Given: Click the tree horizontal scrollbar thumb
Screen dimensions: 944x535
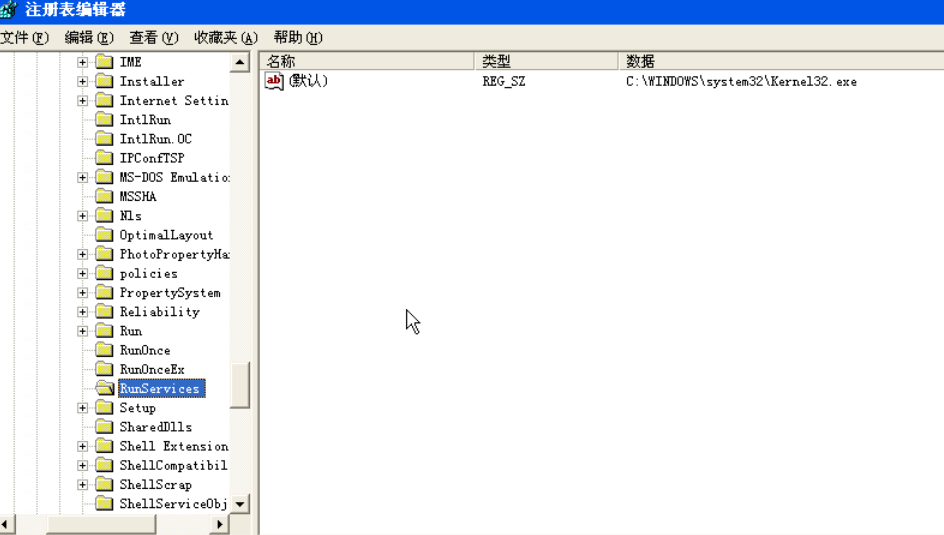Looking at the screenshot, I should coord(101,525).
